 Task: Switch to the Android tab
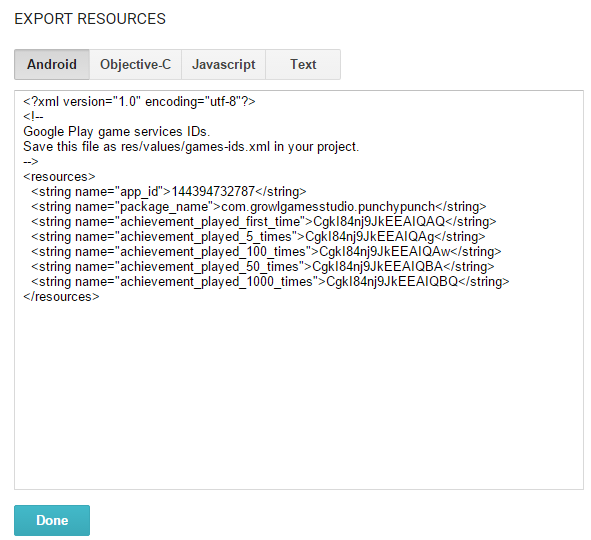coord(52,64)
